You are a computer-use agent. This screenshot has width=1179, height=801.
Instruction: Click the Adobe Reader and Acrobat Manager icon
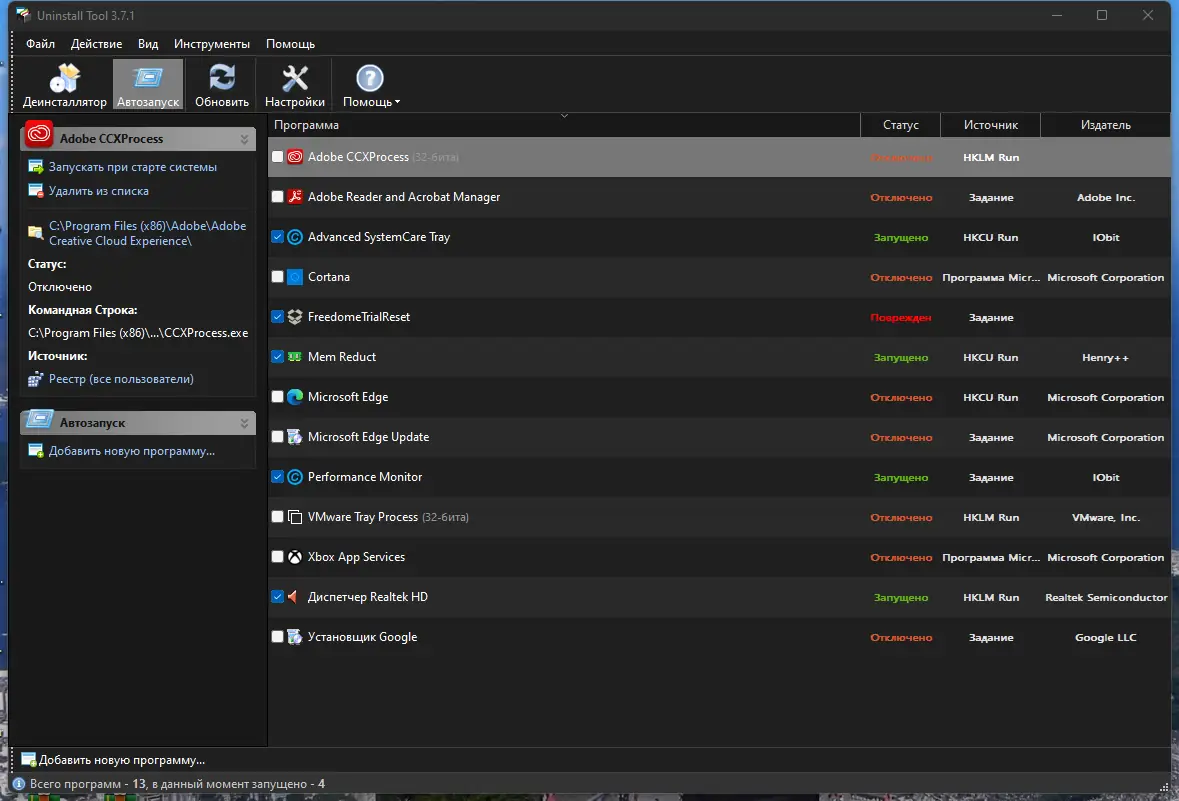coord(295,196)
